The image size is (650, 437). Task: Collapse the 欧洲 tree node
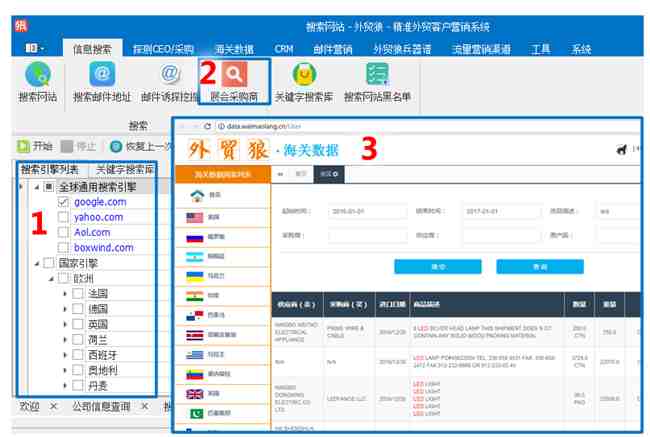[51, 279]
